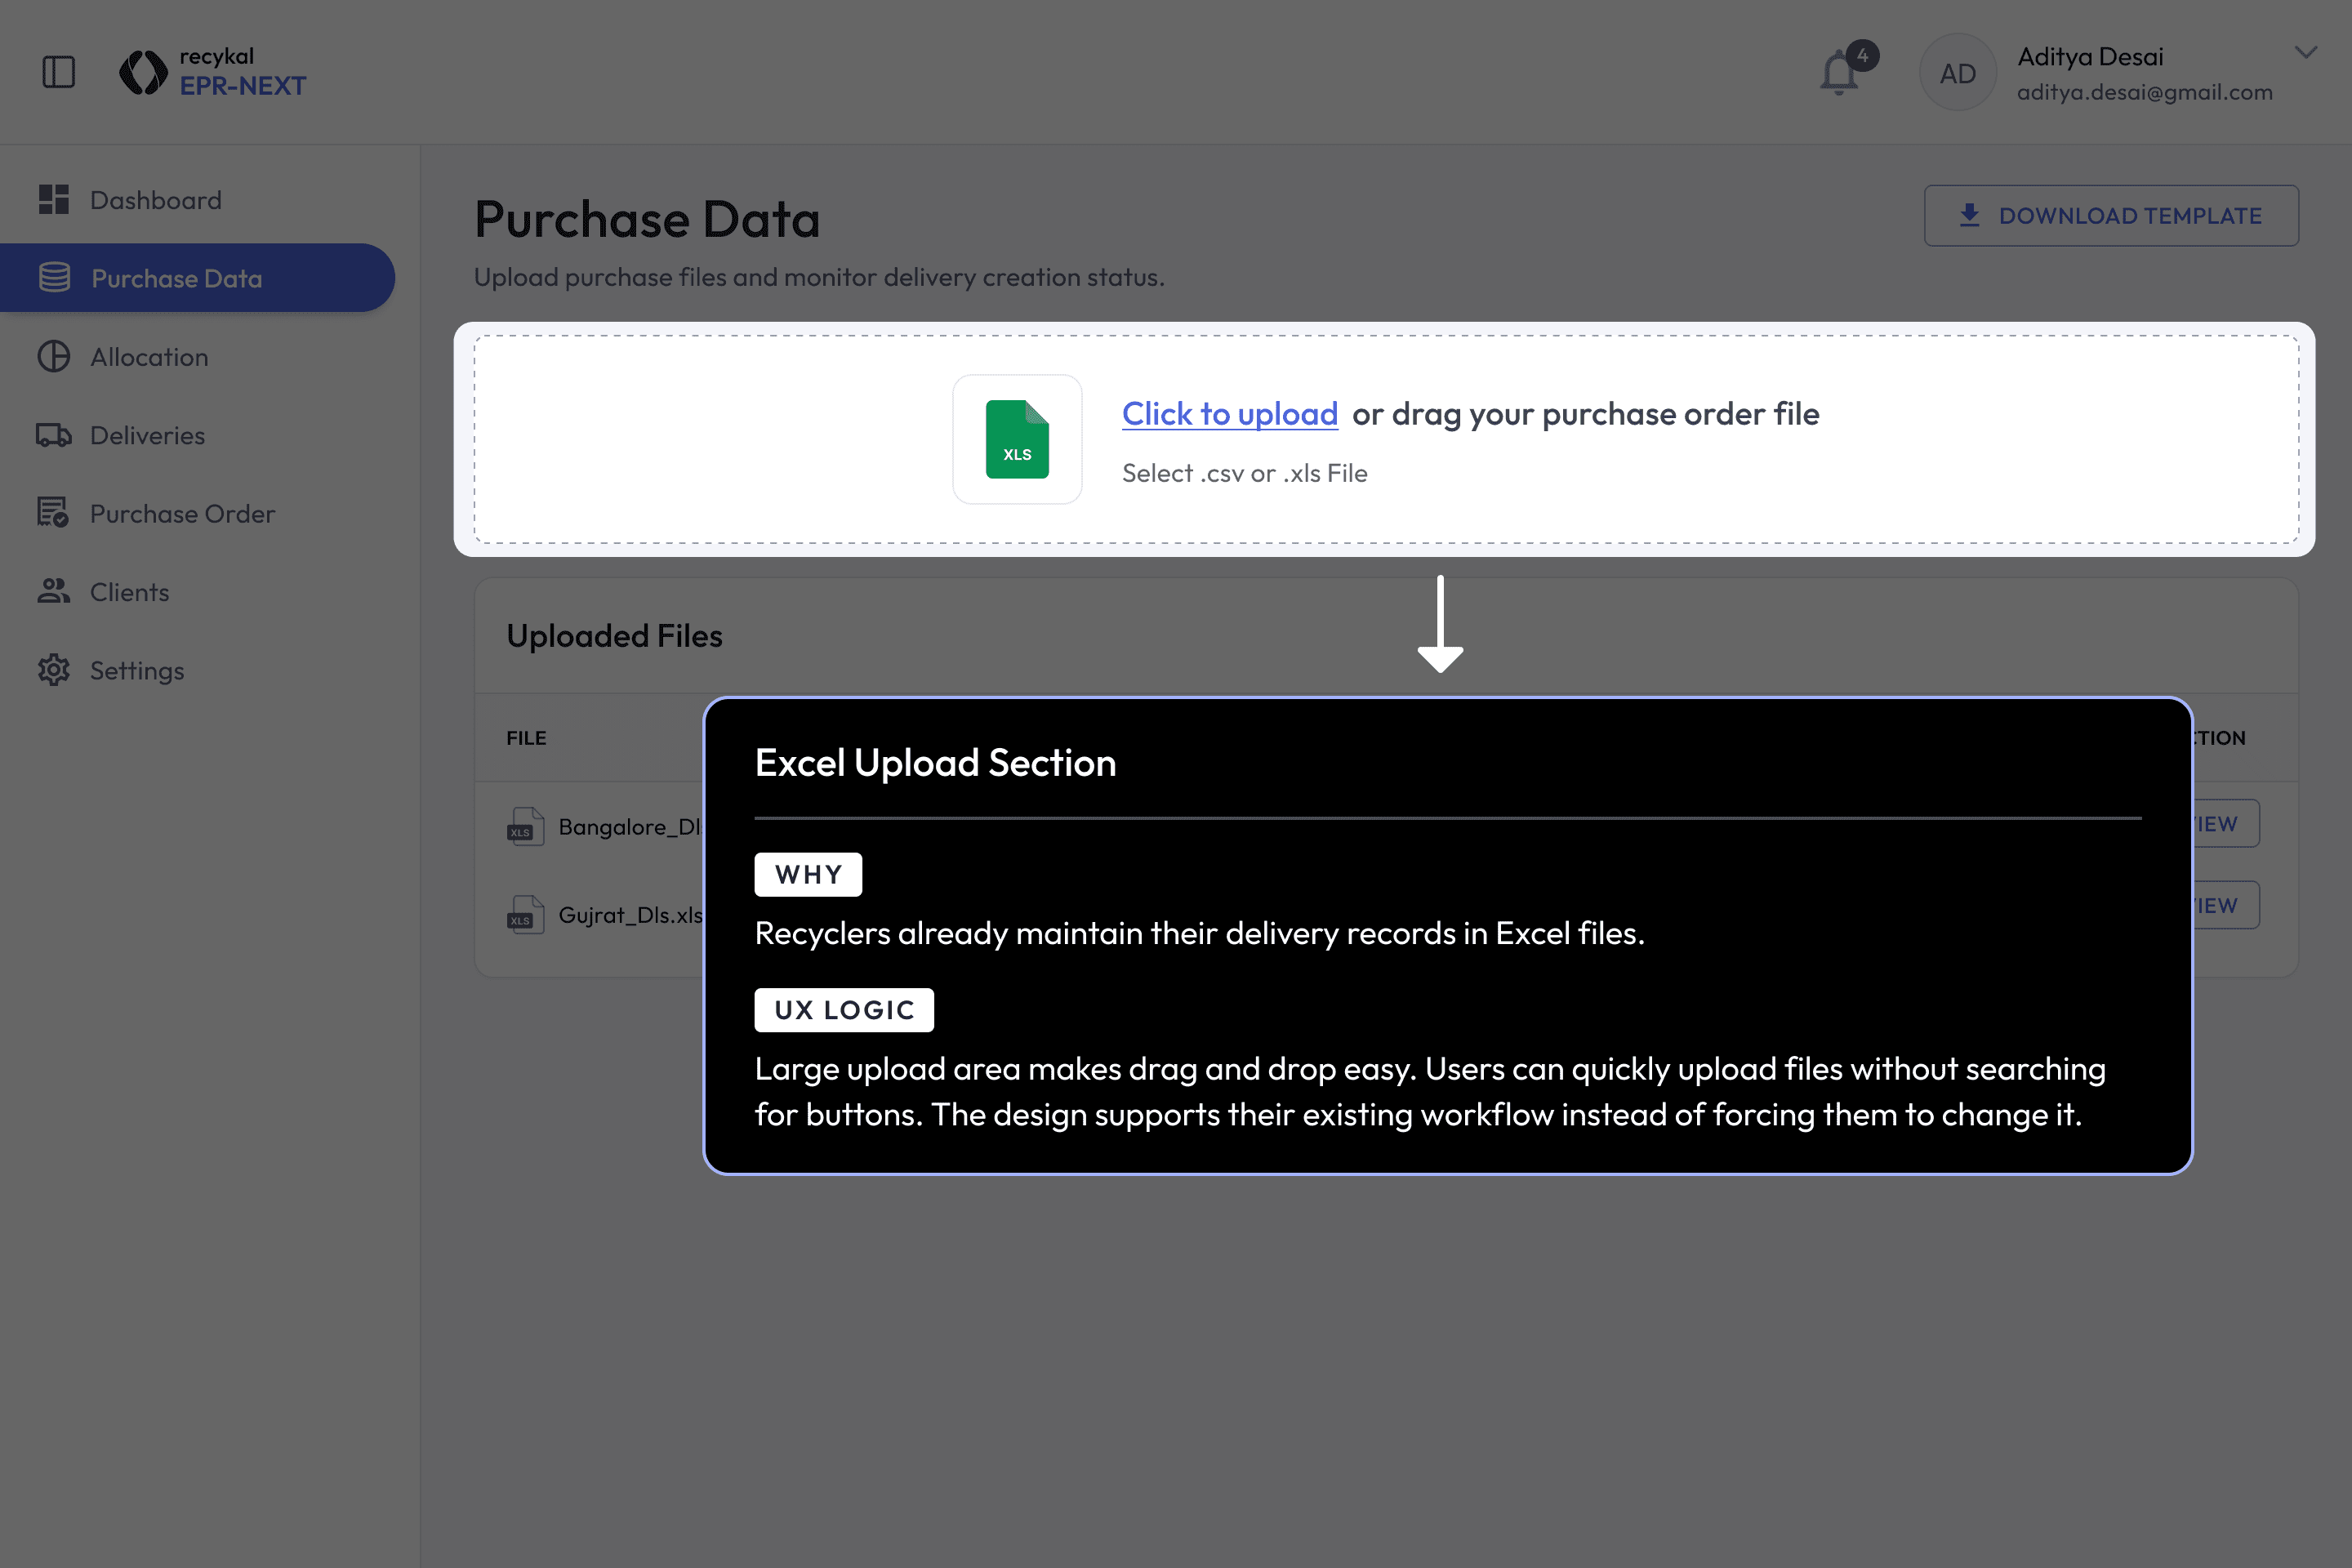Open the Purchase Data menu item
Image resolution: width=2352 pixels, height=1568 pixels.
(177, 278)
